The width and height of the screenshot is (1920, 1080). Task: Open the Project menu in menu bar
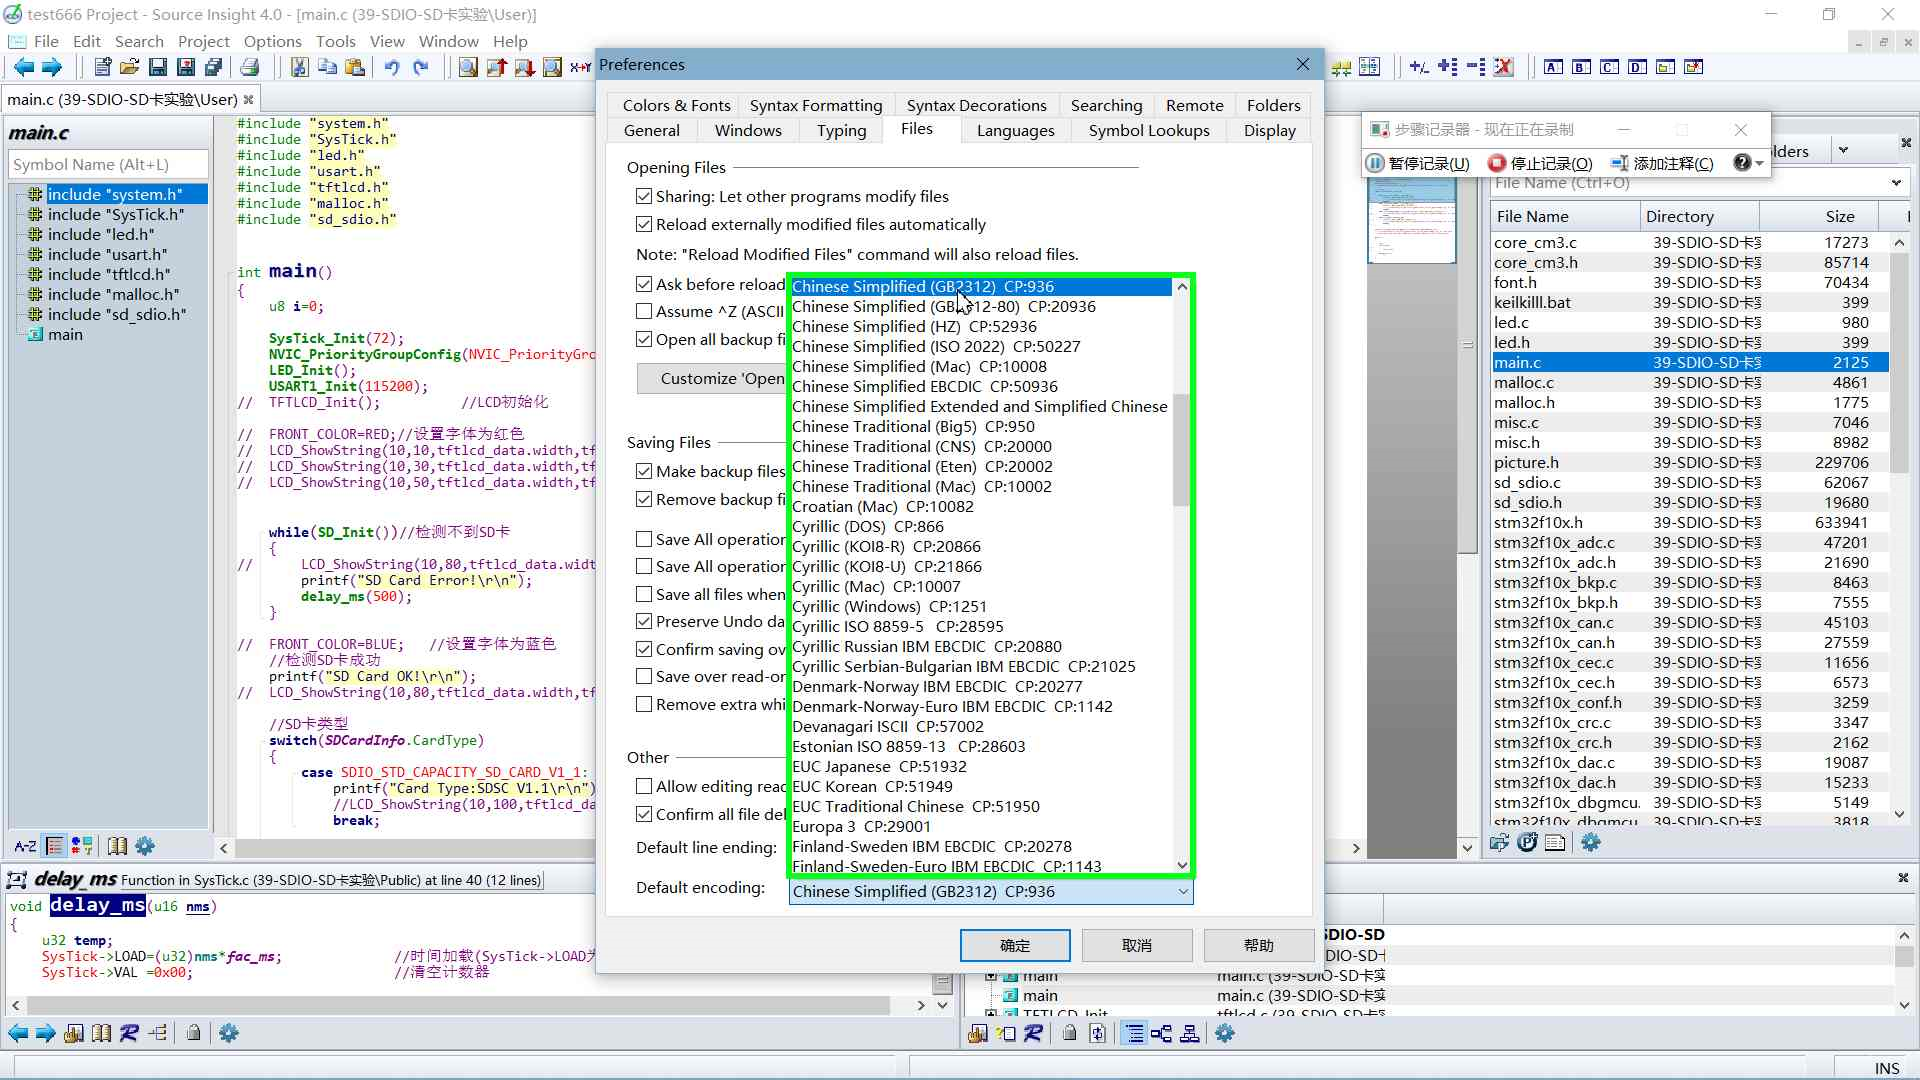203,41
